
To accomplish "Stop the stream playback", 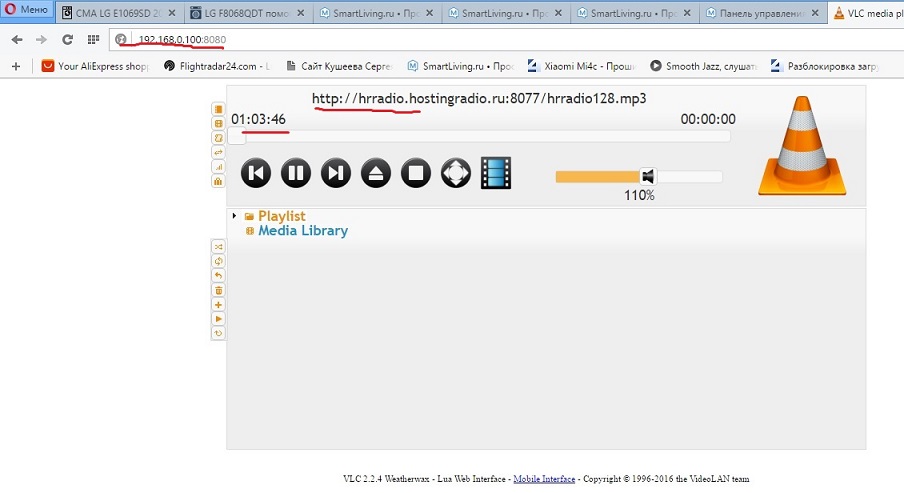I will click(416, 173).
